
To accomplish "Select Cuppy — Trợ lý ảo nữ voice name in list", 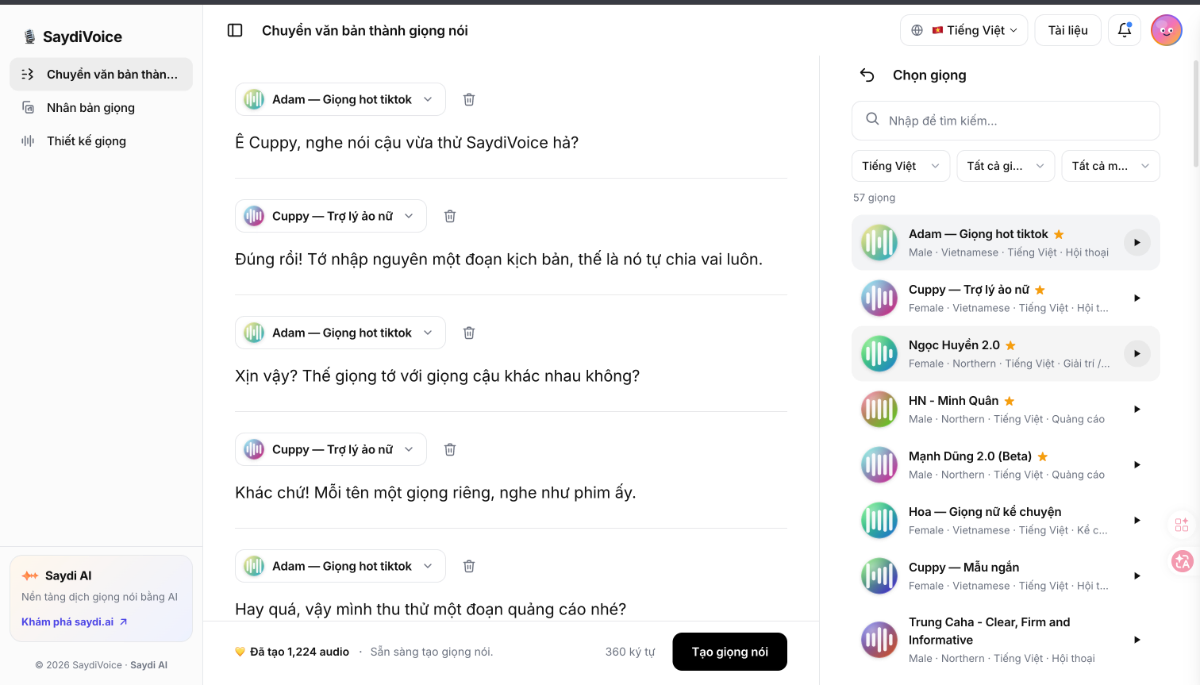I will pos(969,290).
